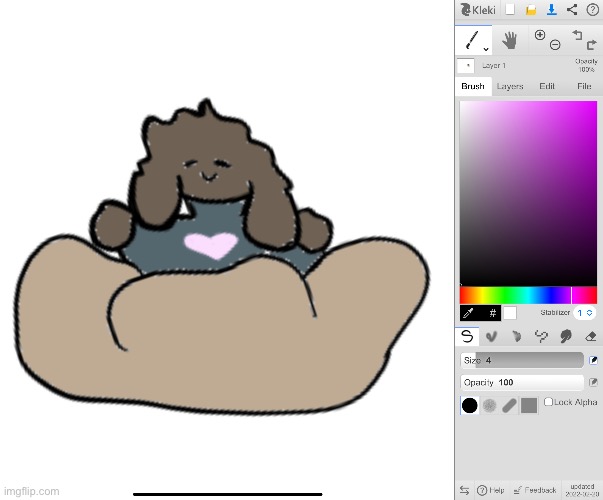Select the blend brush type
Image resolution: width=603 pixels, height=500 pixels.
[x=491, y=337]
